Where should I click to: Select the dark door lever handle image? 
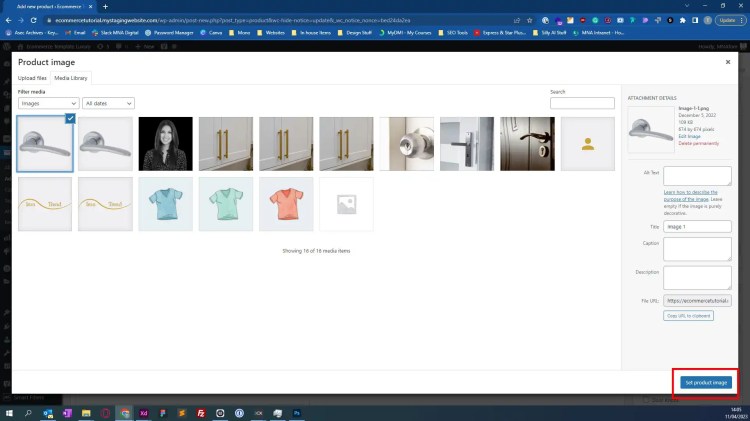click(528, 144)
